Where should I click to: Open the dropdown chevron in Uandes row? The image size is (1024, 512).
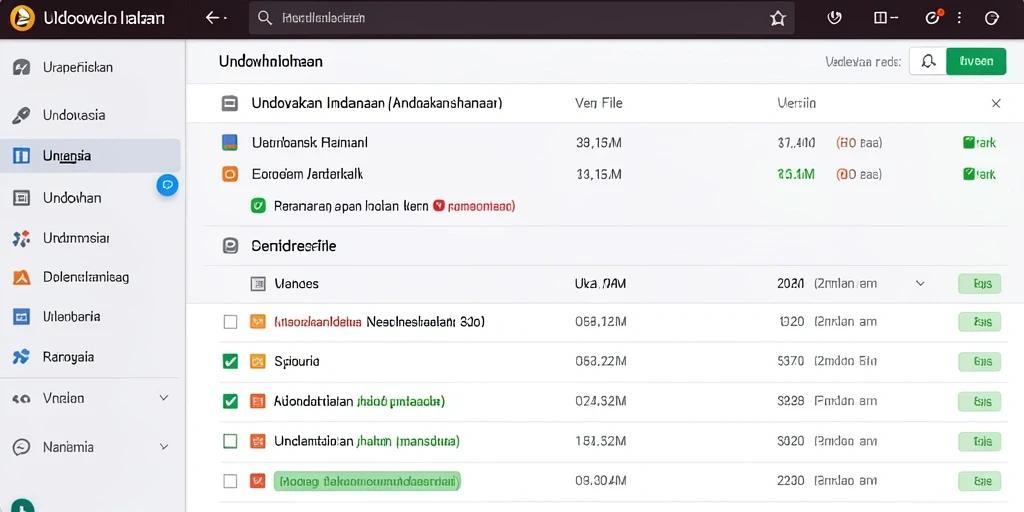920,283
